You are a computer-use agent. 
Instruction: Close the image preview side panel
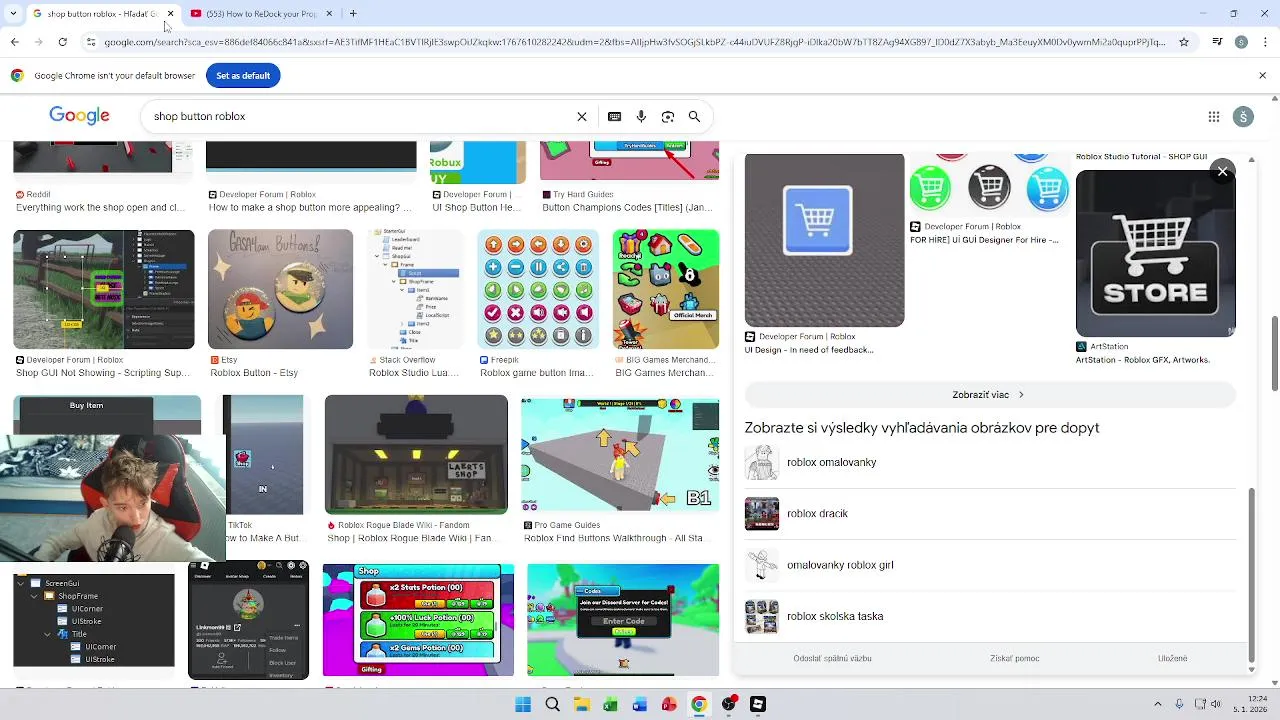[1222, 172]
